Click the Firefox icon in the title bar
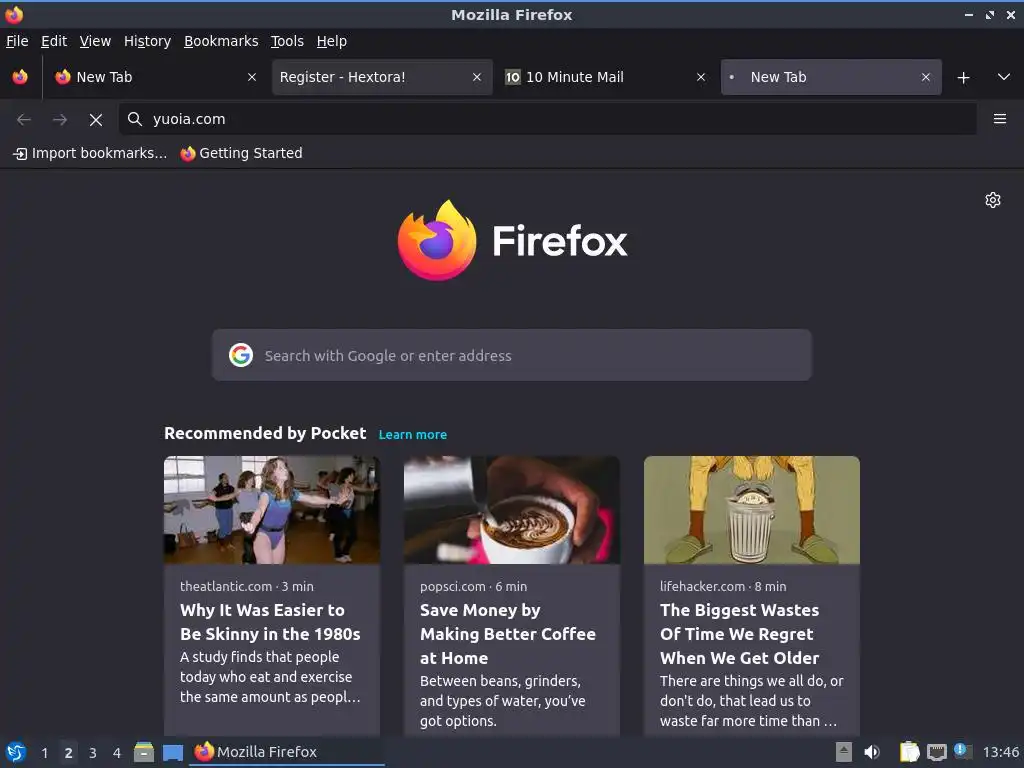The height and width of the screenshot is (768, 1024). [14, 14]
